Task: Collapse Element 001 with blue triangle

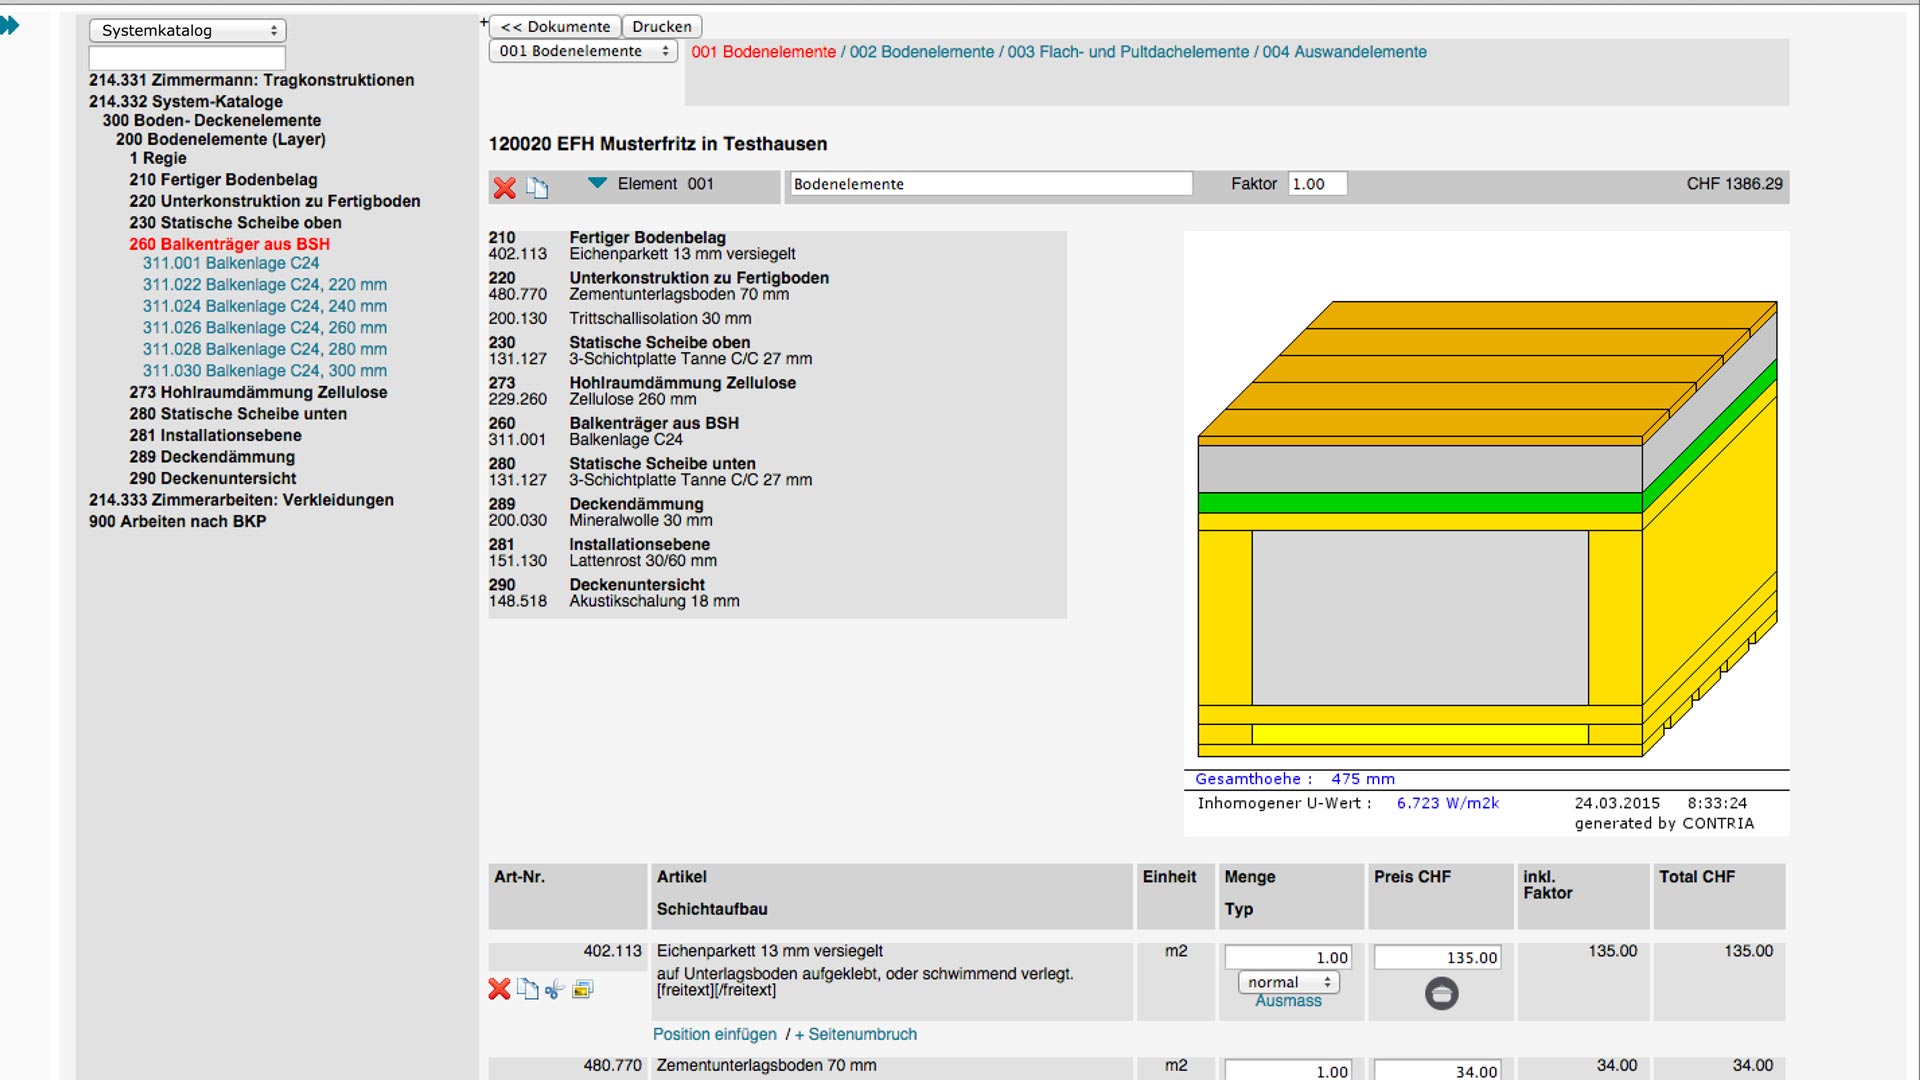Action: tap(597, 183)
